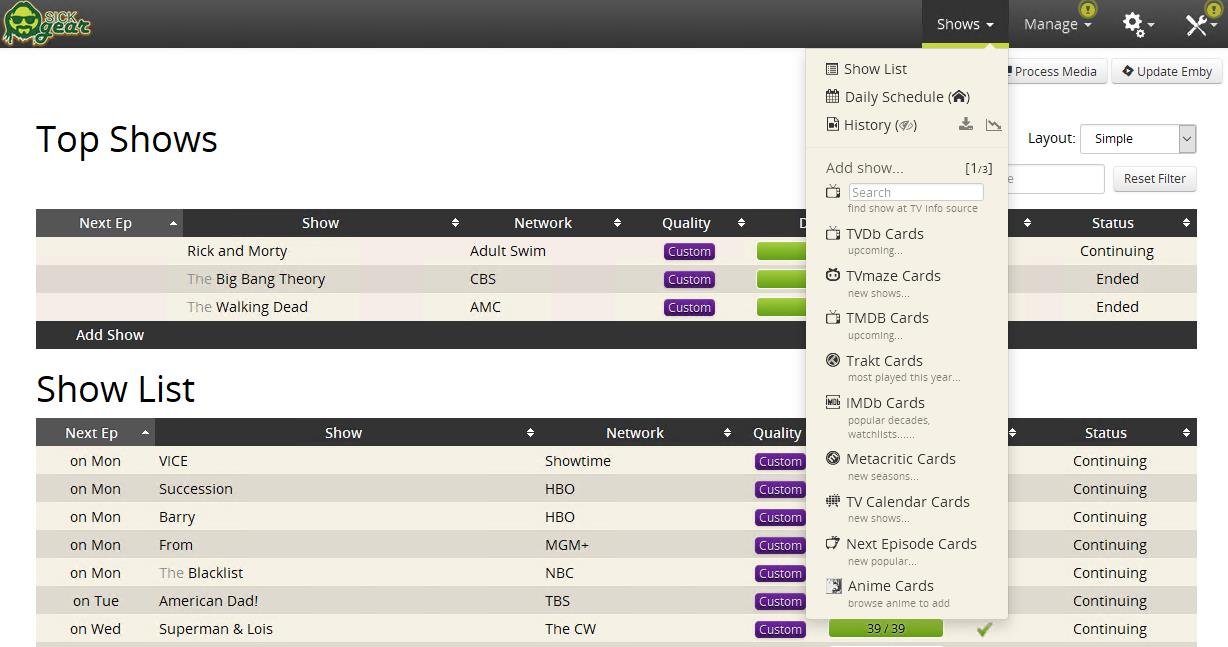Click the MGM+ network cell

(567, 545)
